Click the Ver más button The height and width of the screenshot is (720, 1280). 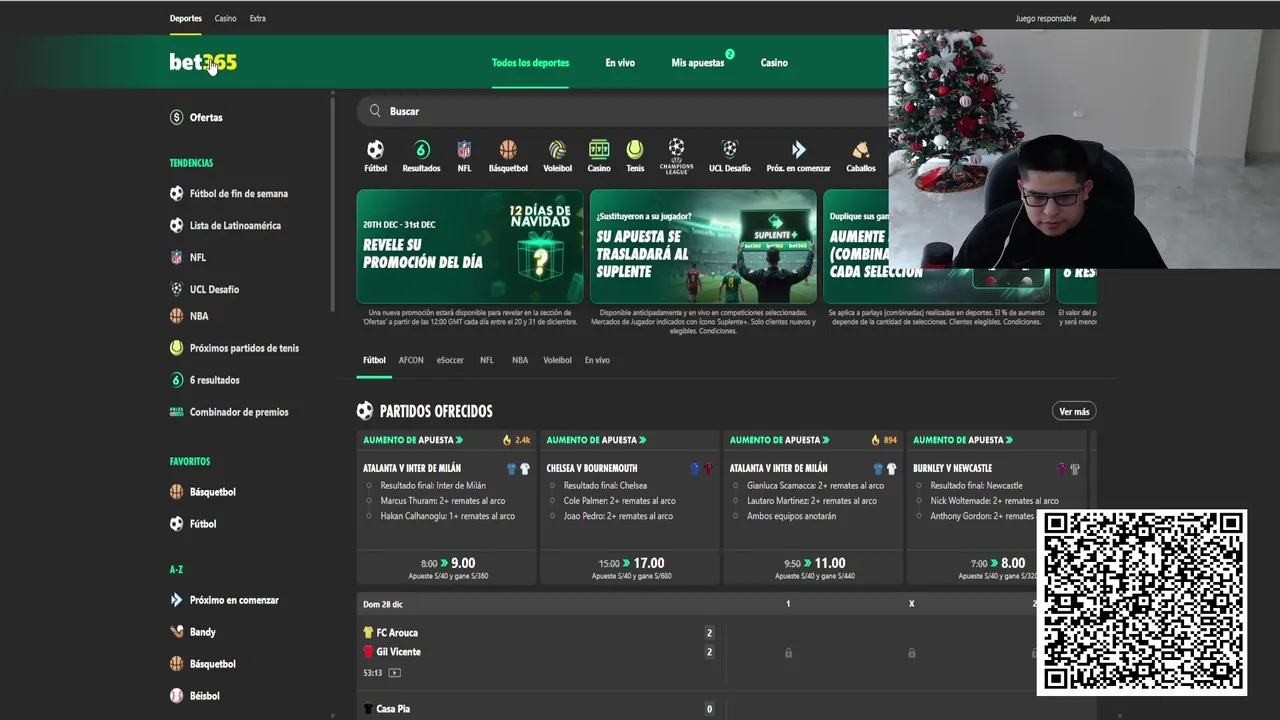point(1074,411)
